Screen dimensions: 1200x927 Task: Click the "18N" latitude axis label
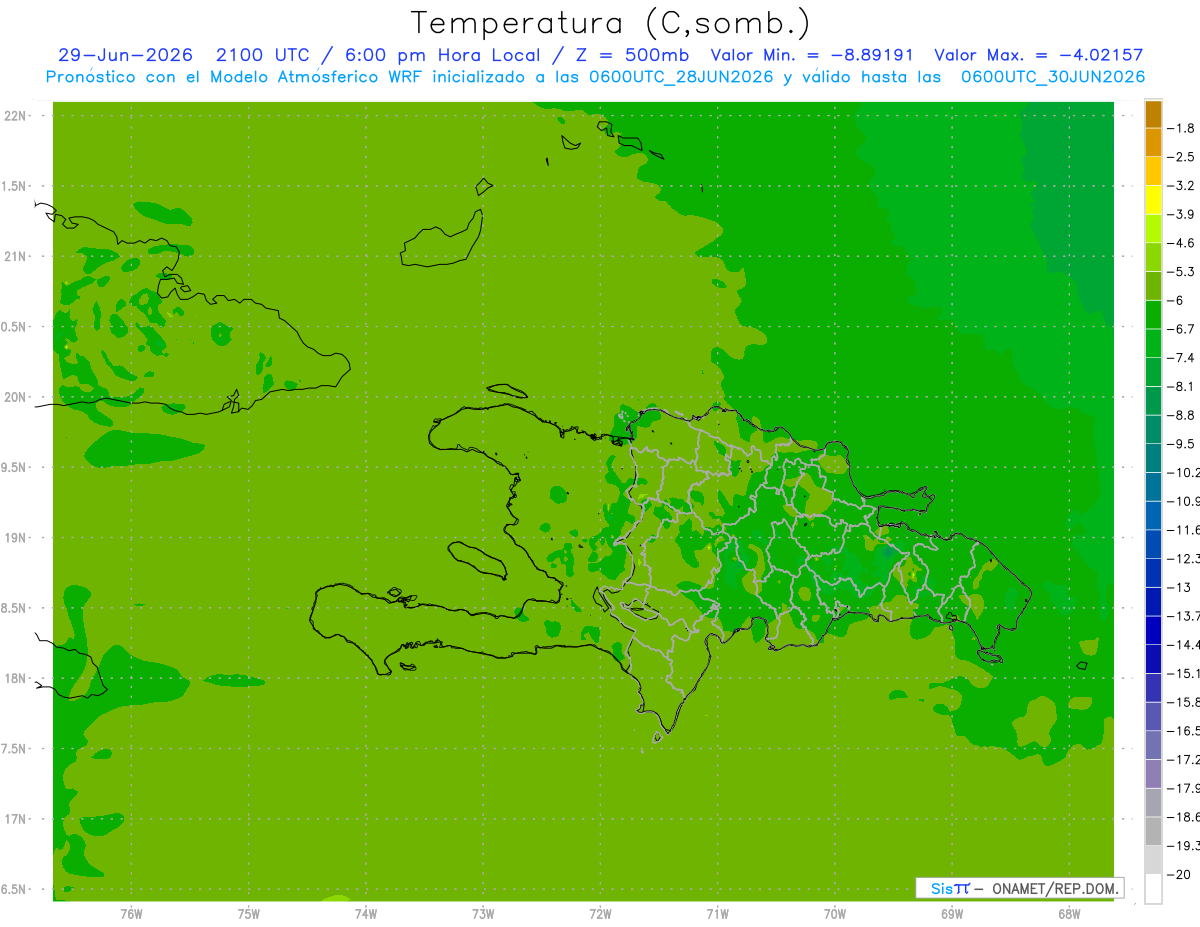(15, 678)
